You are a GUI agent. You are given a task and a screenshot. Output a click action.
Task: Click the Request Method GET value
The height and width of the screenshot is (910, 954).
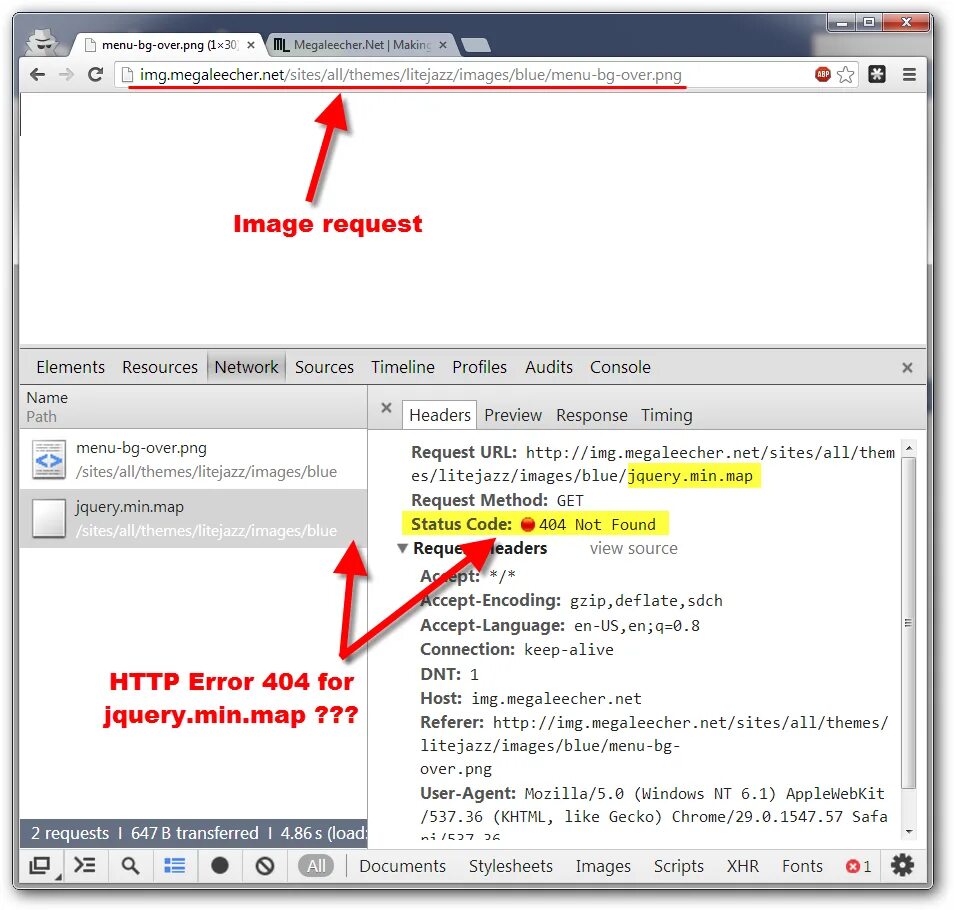coord(570,501)
